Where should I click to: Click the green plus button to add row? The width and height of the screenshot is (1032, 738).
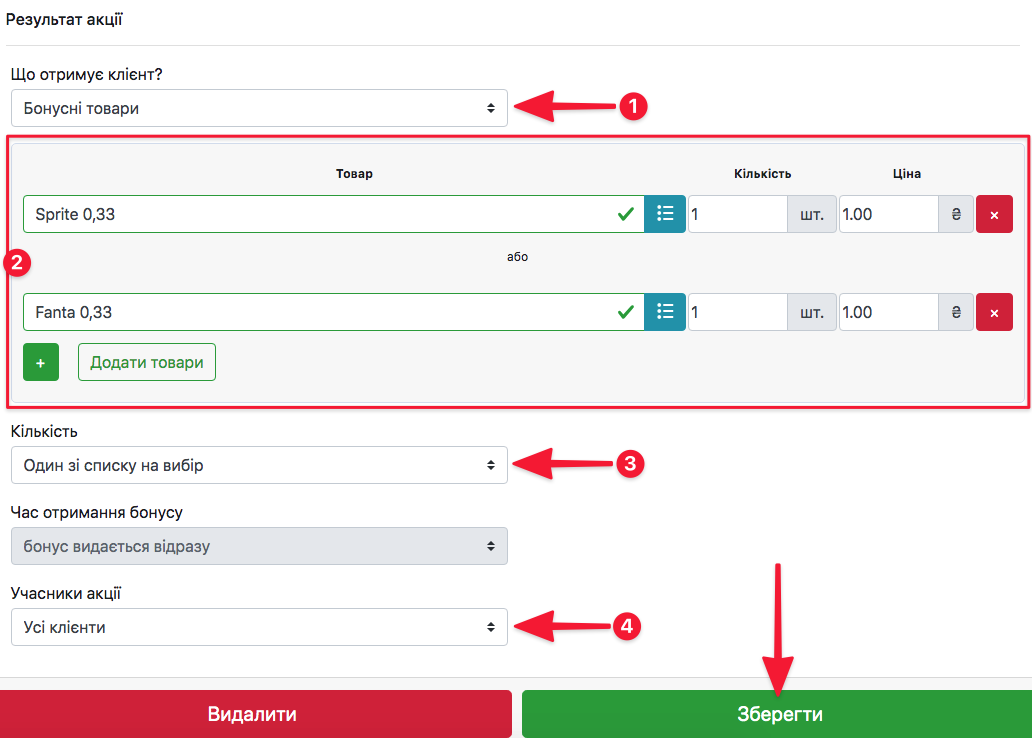coord(41,362)
